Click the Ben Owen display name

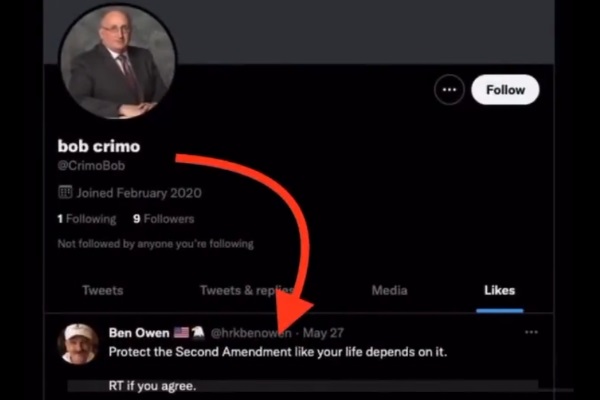click(139, 332)
